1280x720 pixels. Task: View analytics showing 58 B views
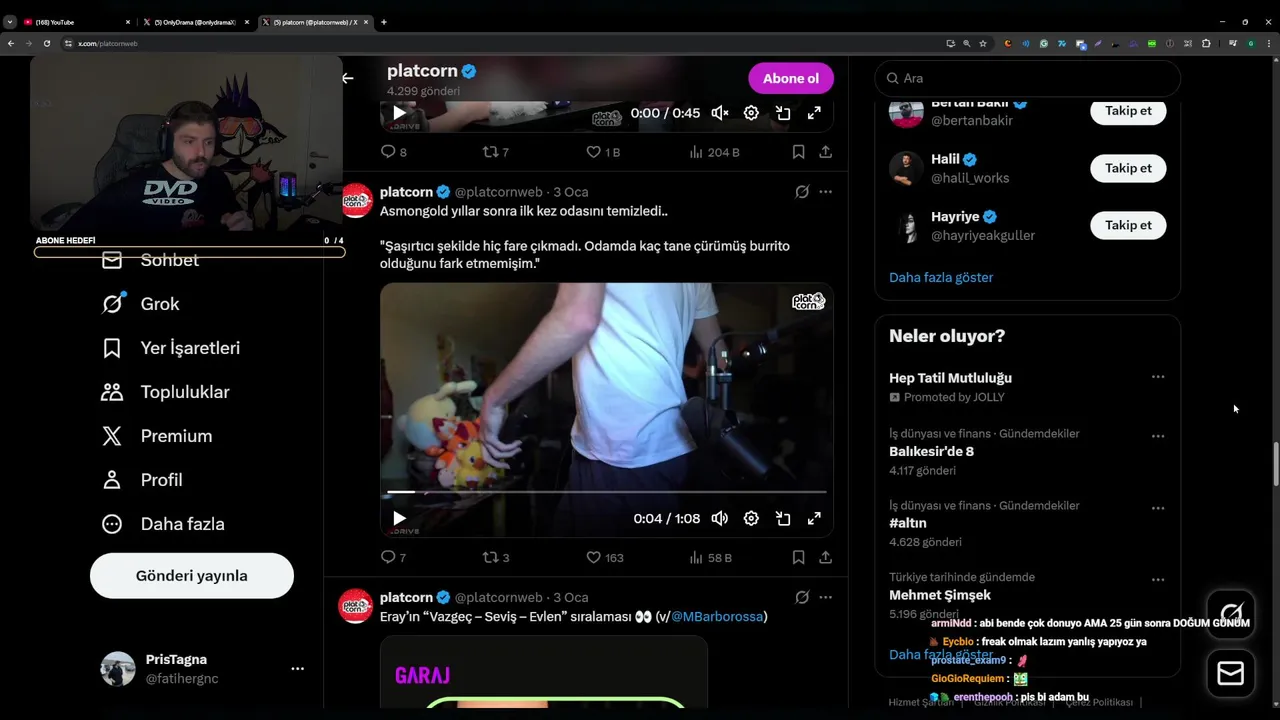pyautogui.click(x=711, y=557)
